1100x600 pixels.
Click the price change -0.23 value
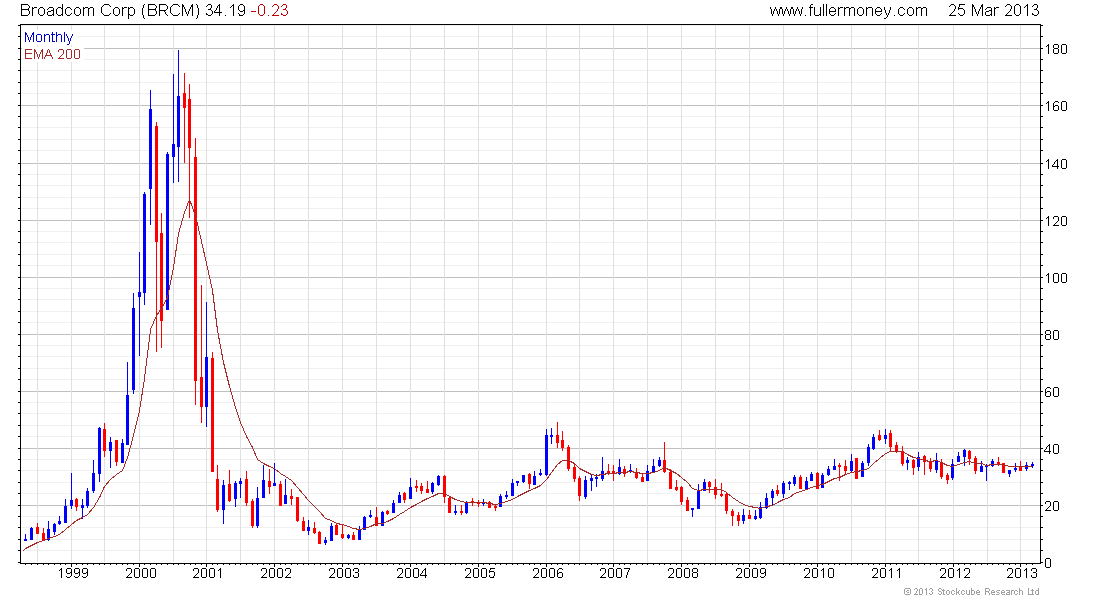pyautogui.click(x=269, y=11)
